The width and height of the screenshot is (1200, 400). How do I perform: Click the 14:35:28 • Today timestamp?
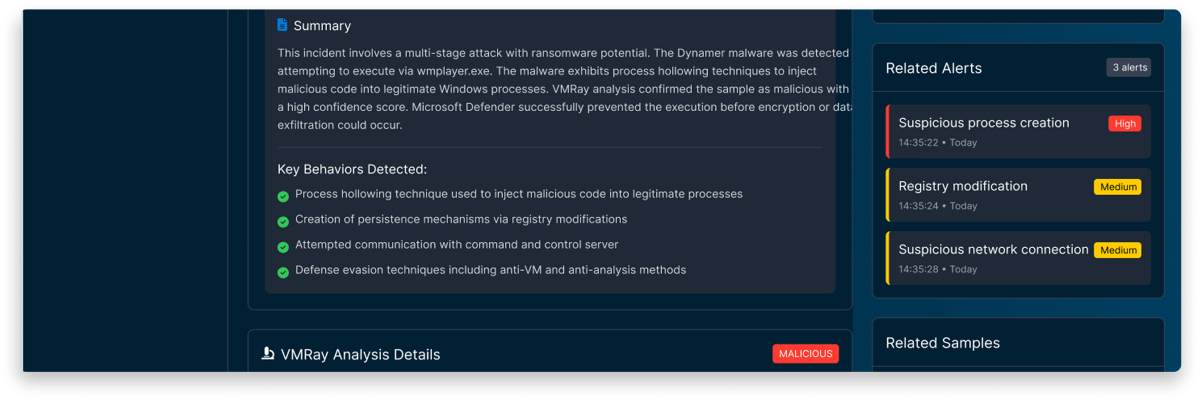tap(938, 269)
